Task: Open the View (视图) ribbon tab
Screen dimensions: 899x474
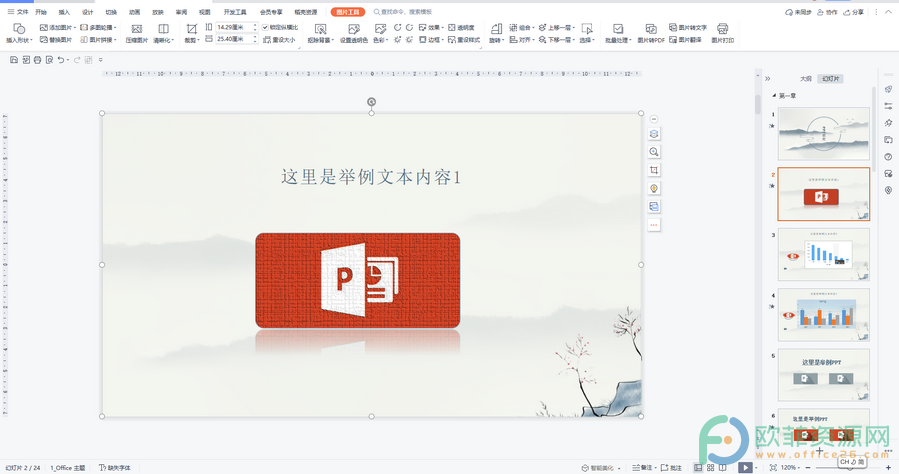Action: (204, 11)
